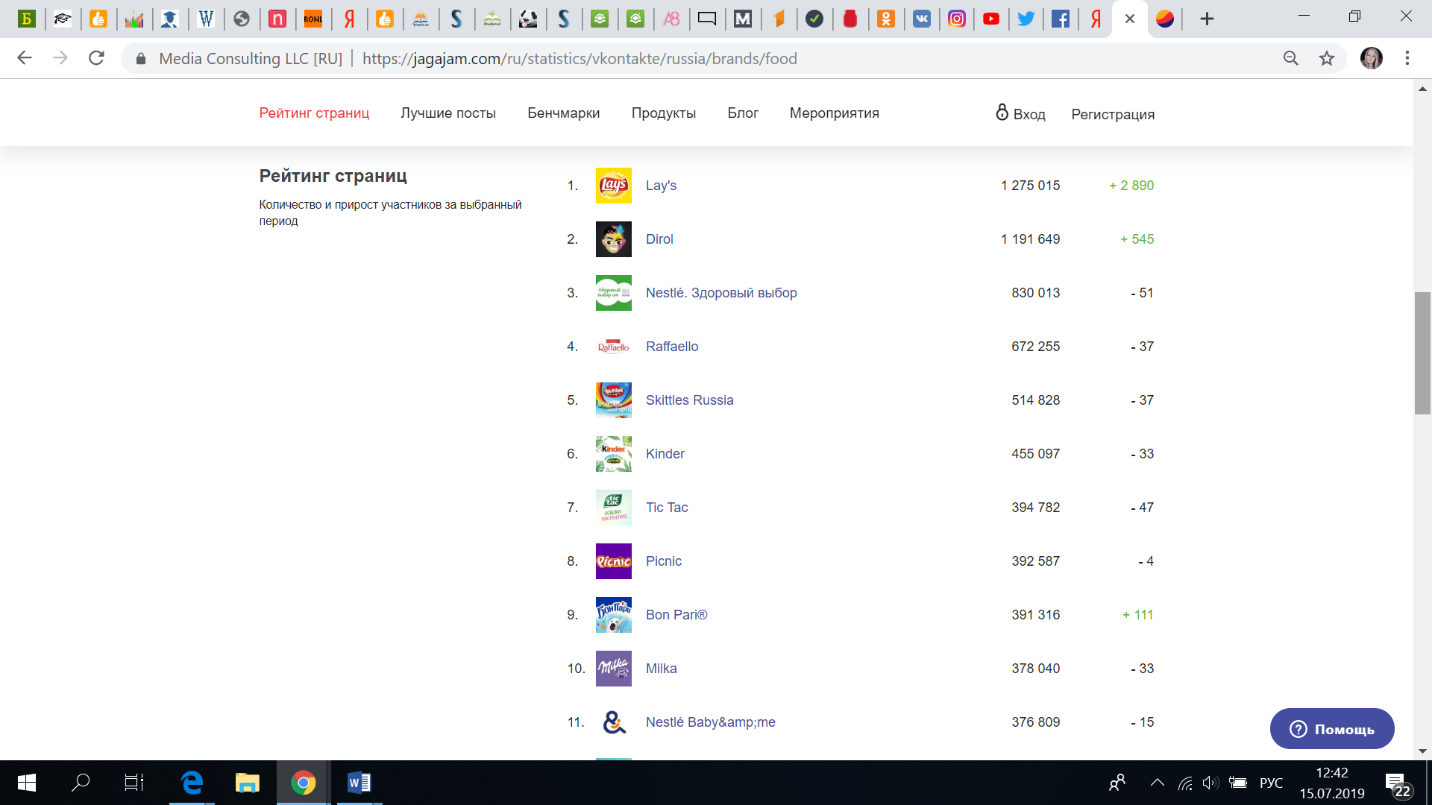This screenshot has height=805, width=1432.
Task: Open the Nestlé Baby&amp;me page link
Action: [710, 722]
